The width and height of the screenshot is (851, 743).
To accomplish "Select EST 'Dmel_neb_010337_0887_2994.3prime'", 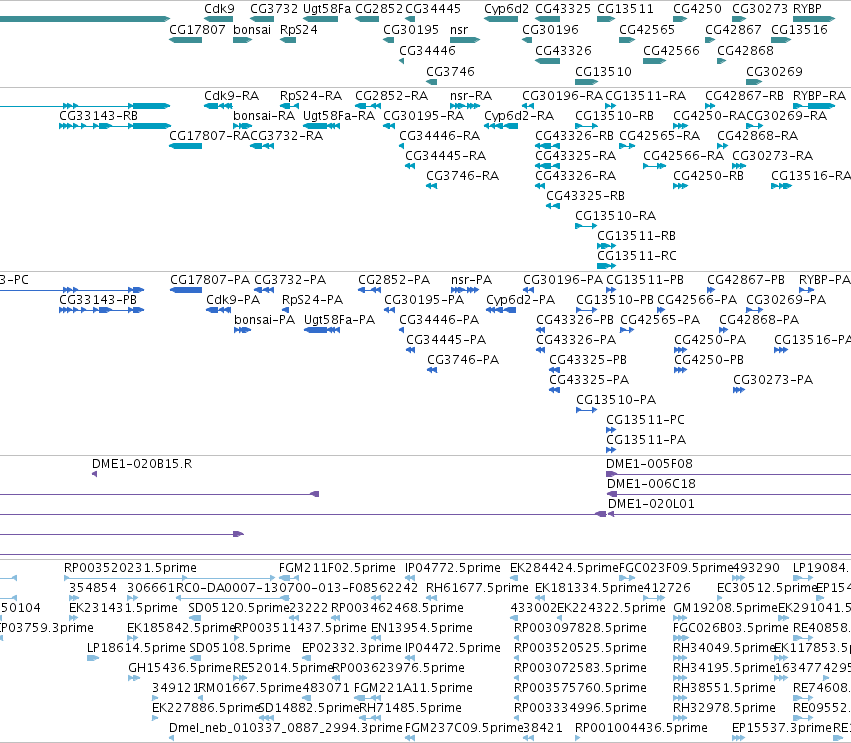I will coord(285,728).
